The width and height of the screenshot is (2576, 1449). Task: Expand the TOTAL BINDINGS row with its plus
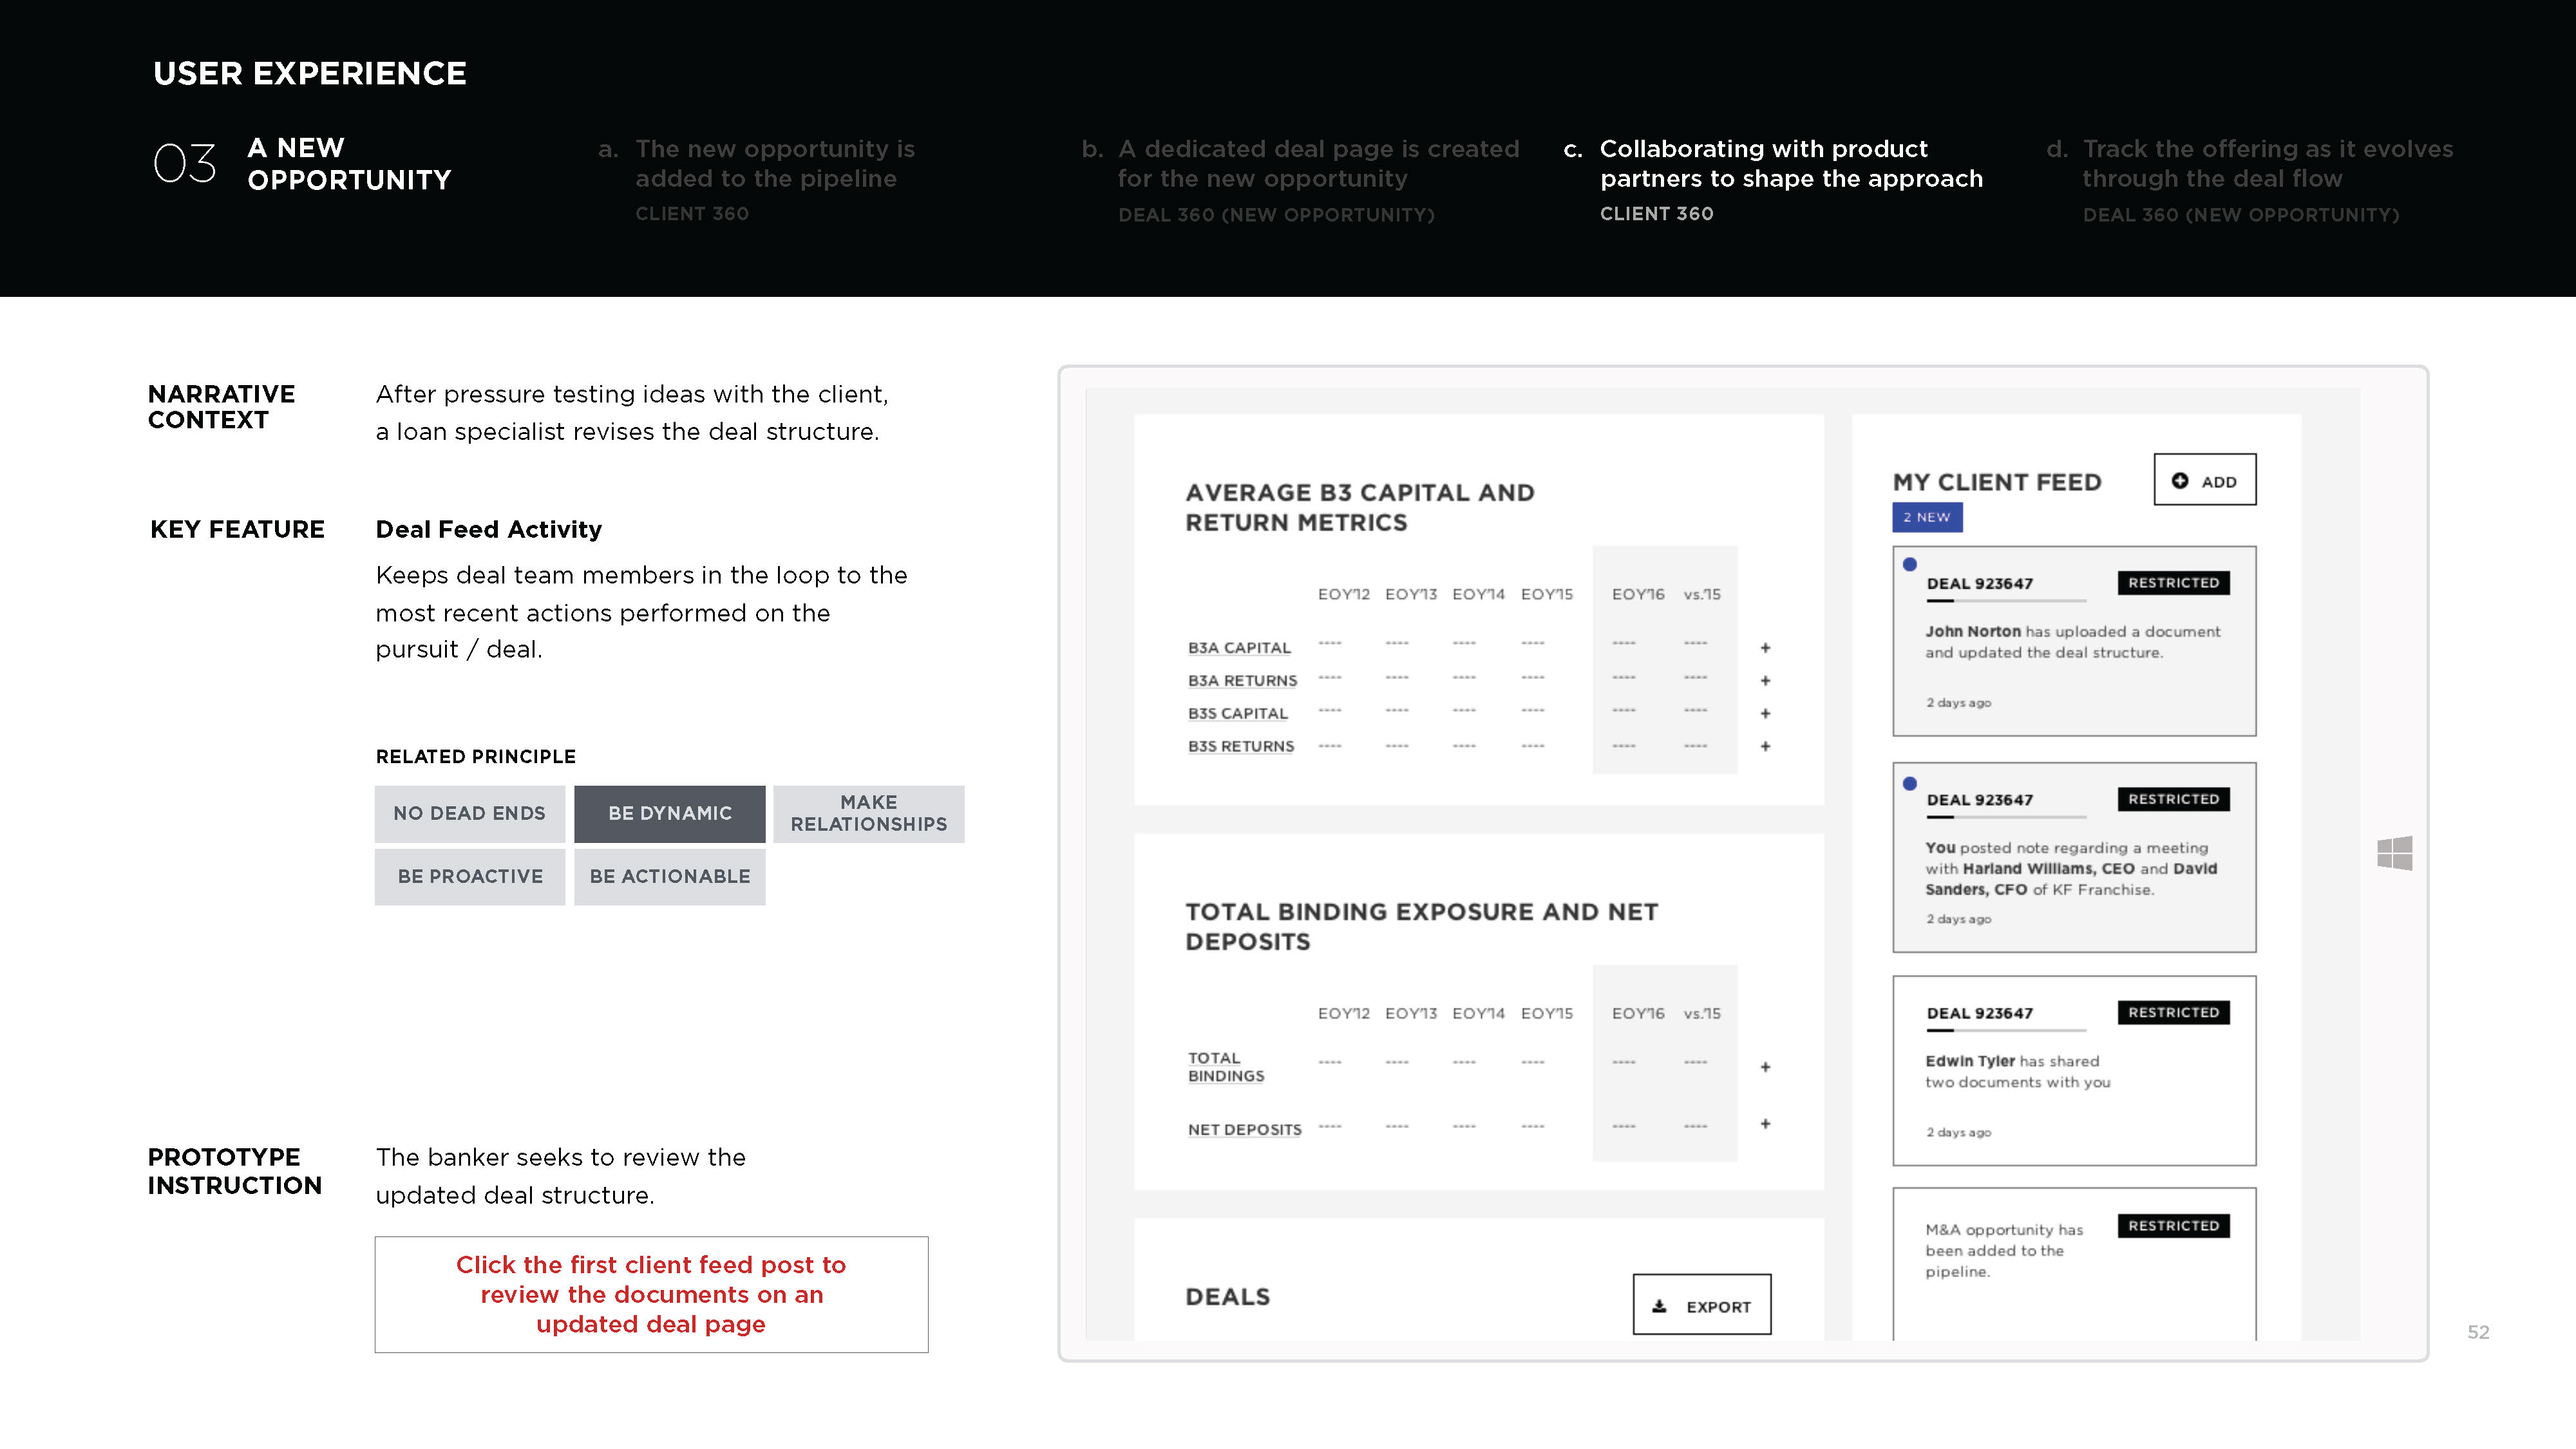pyautogui.click(x=1765, y=1067)
